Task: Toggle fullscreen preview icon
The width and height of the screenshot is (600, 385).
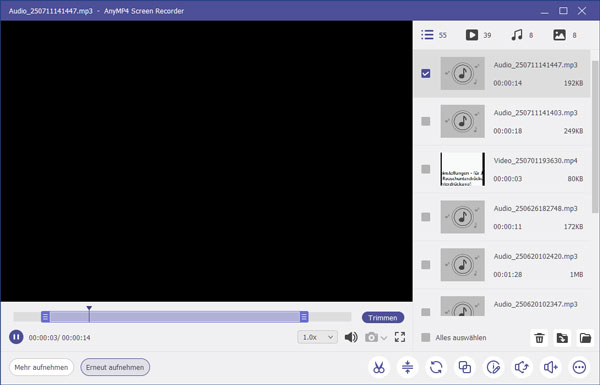Action: pos(400,337)
